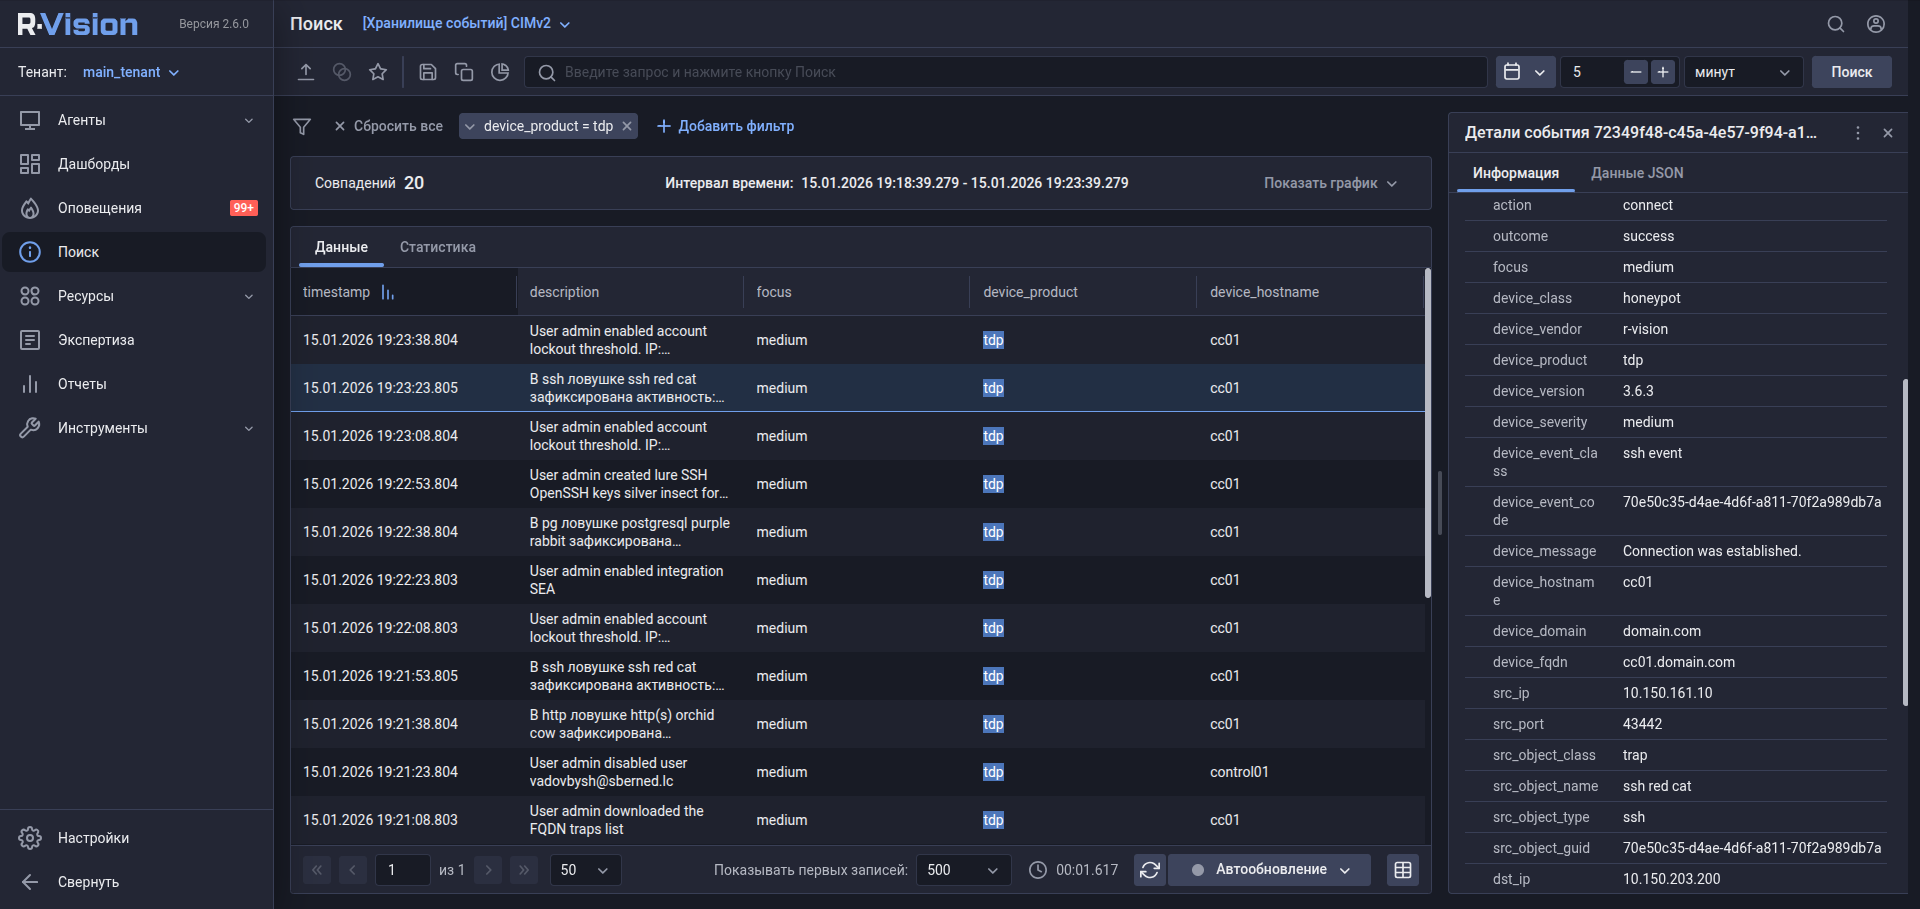Click the Добавить фильтр link
The height and width of the screenshot is (909, 1920).
(725, 126)
